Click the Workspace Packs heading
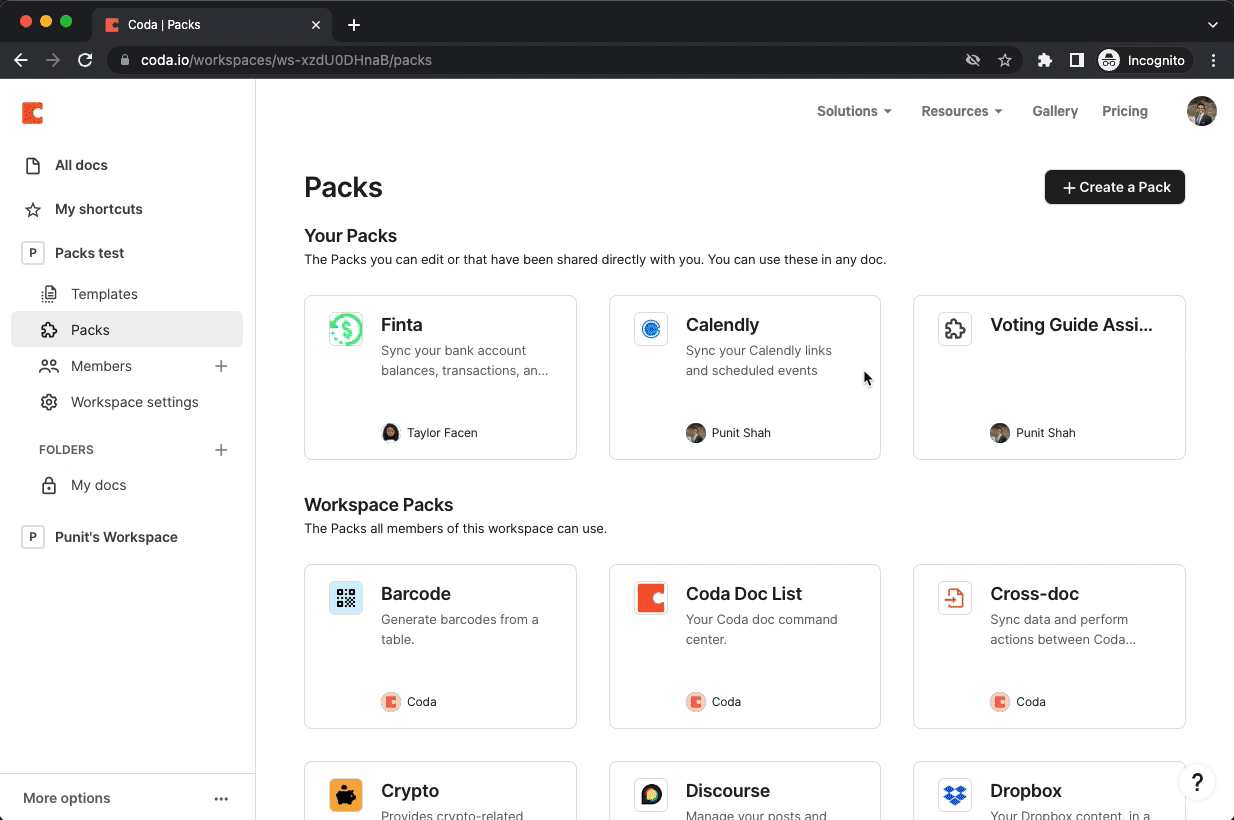Screen dimensions: 1234x820 379,505
